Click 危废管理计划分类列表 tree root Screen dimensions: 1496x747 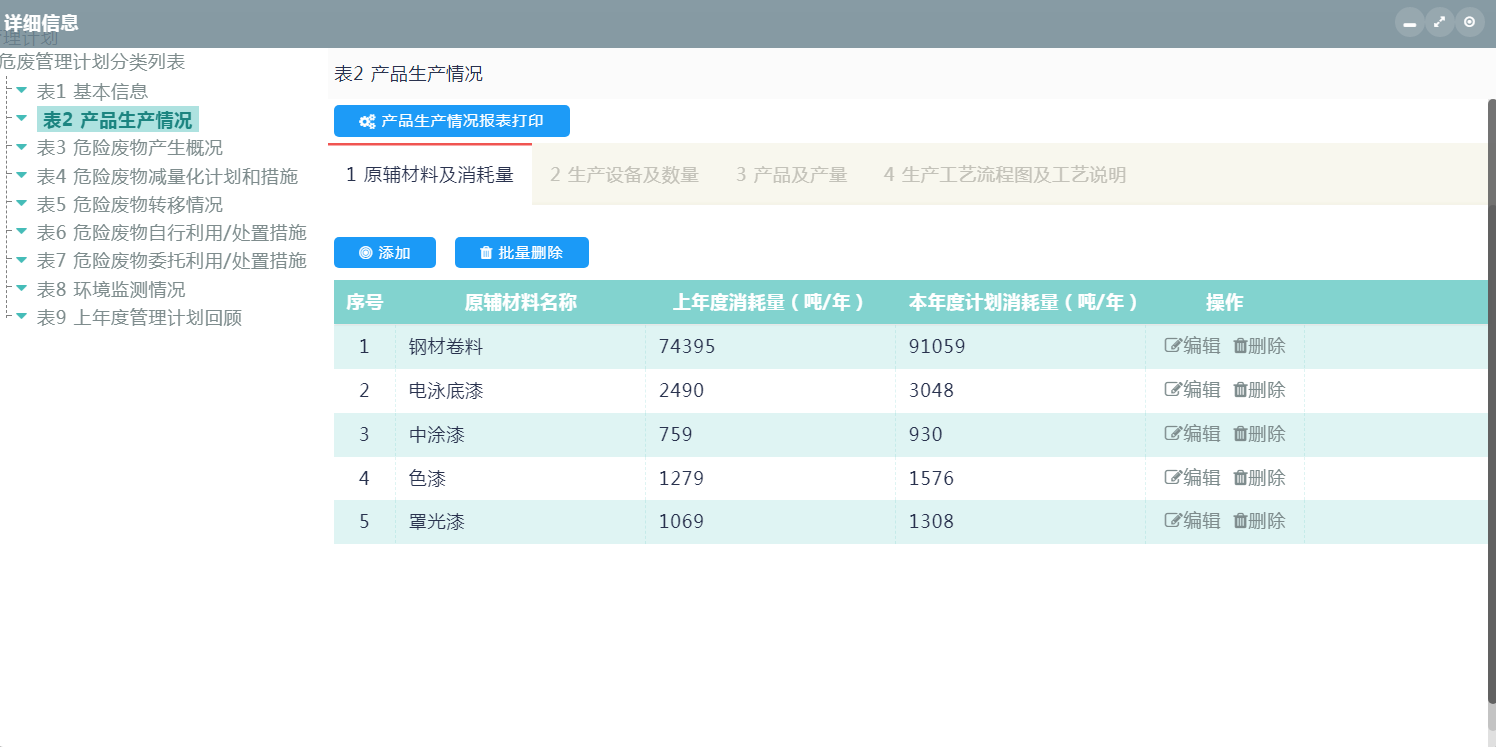point(92,61)
